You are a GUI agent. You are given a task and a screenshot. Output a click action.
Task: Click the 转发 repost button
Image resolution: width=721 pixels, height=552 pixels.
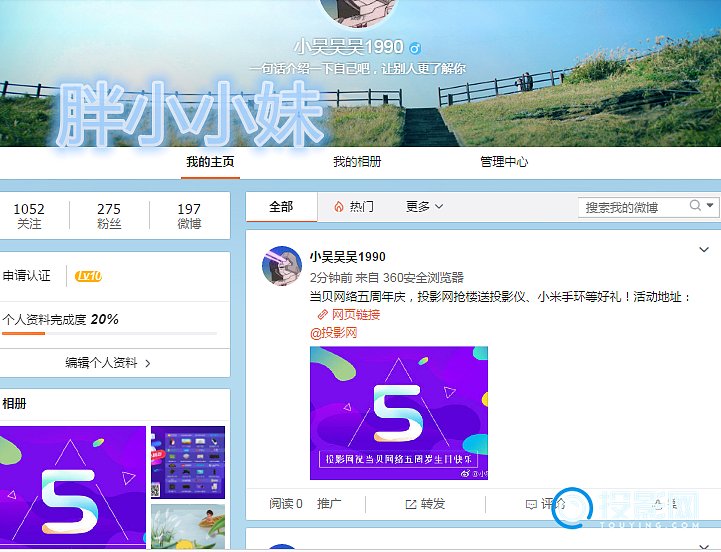tap(425, 504)
